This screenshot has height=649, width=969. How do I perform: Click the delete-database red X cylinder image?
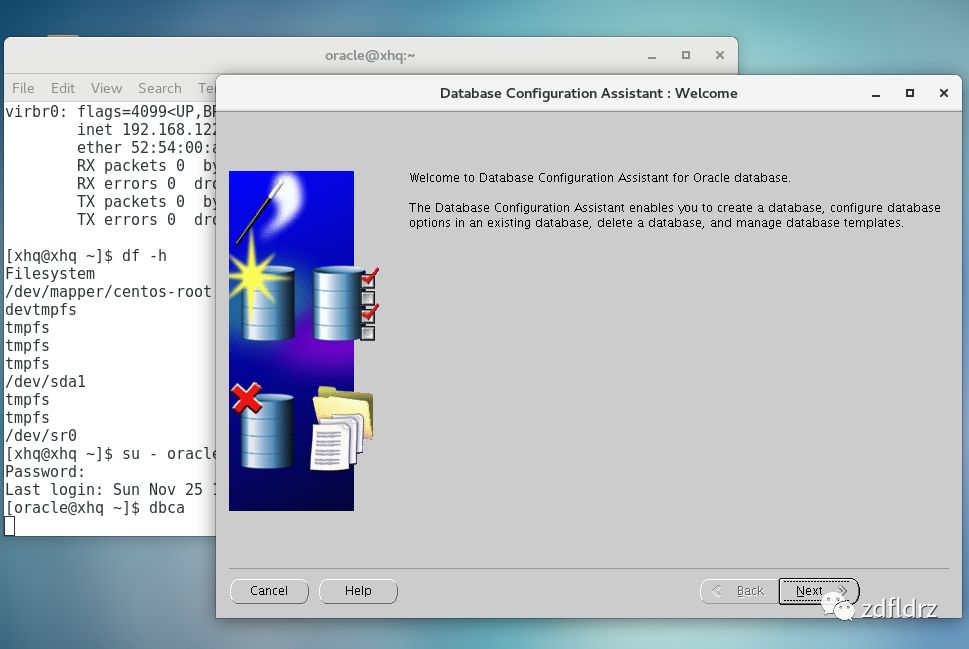tap(263, 426)
